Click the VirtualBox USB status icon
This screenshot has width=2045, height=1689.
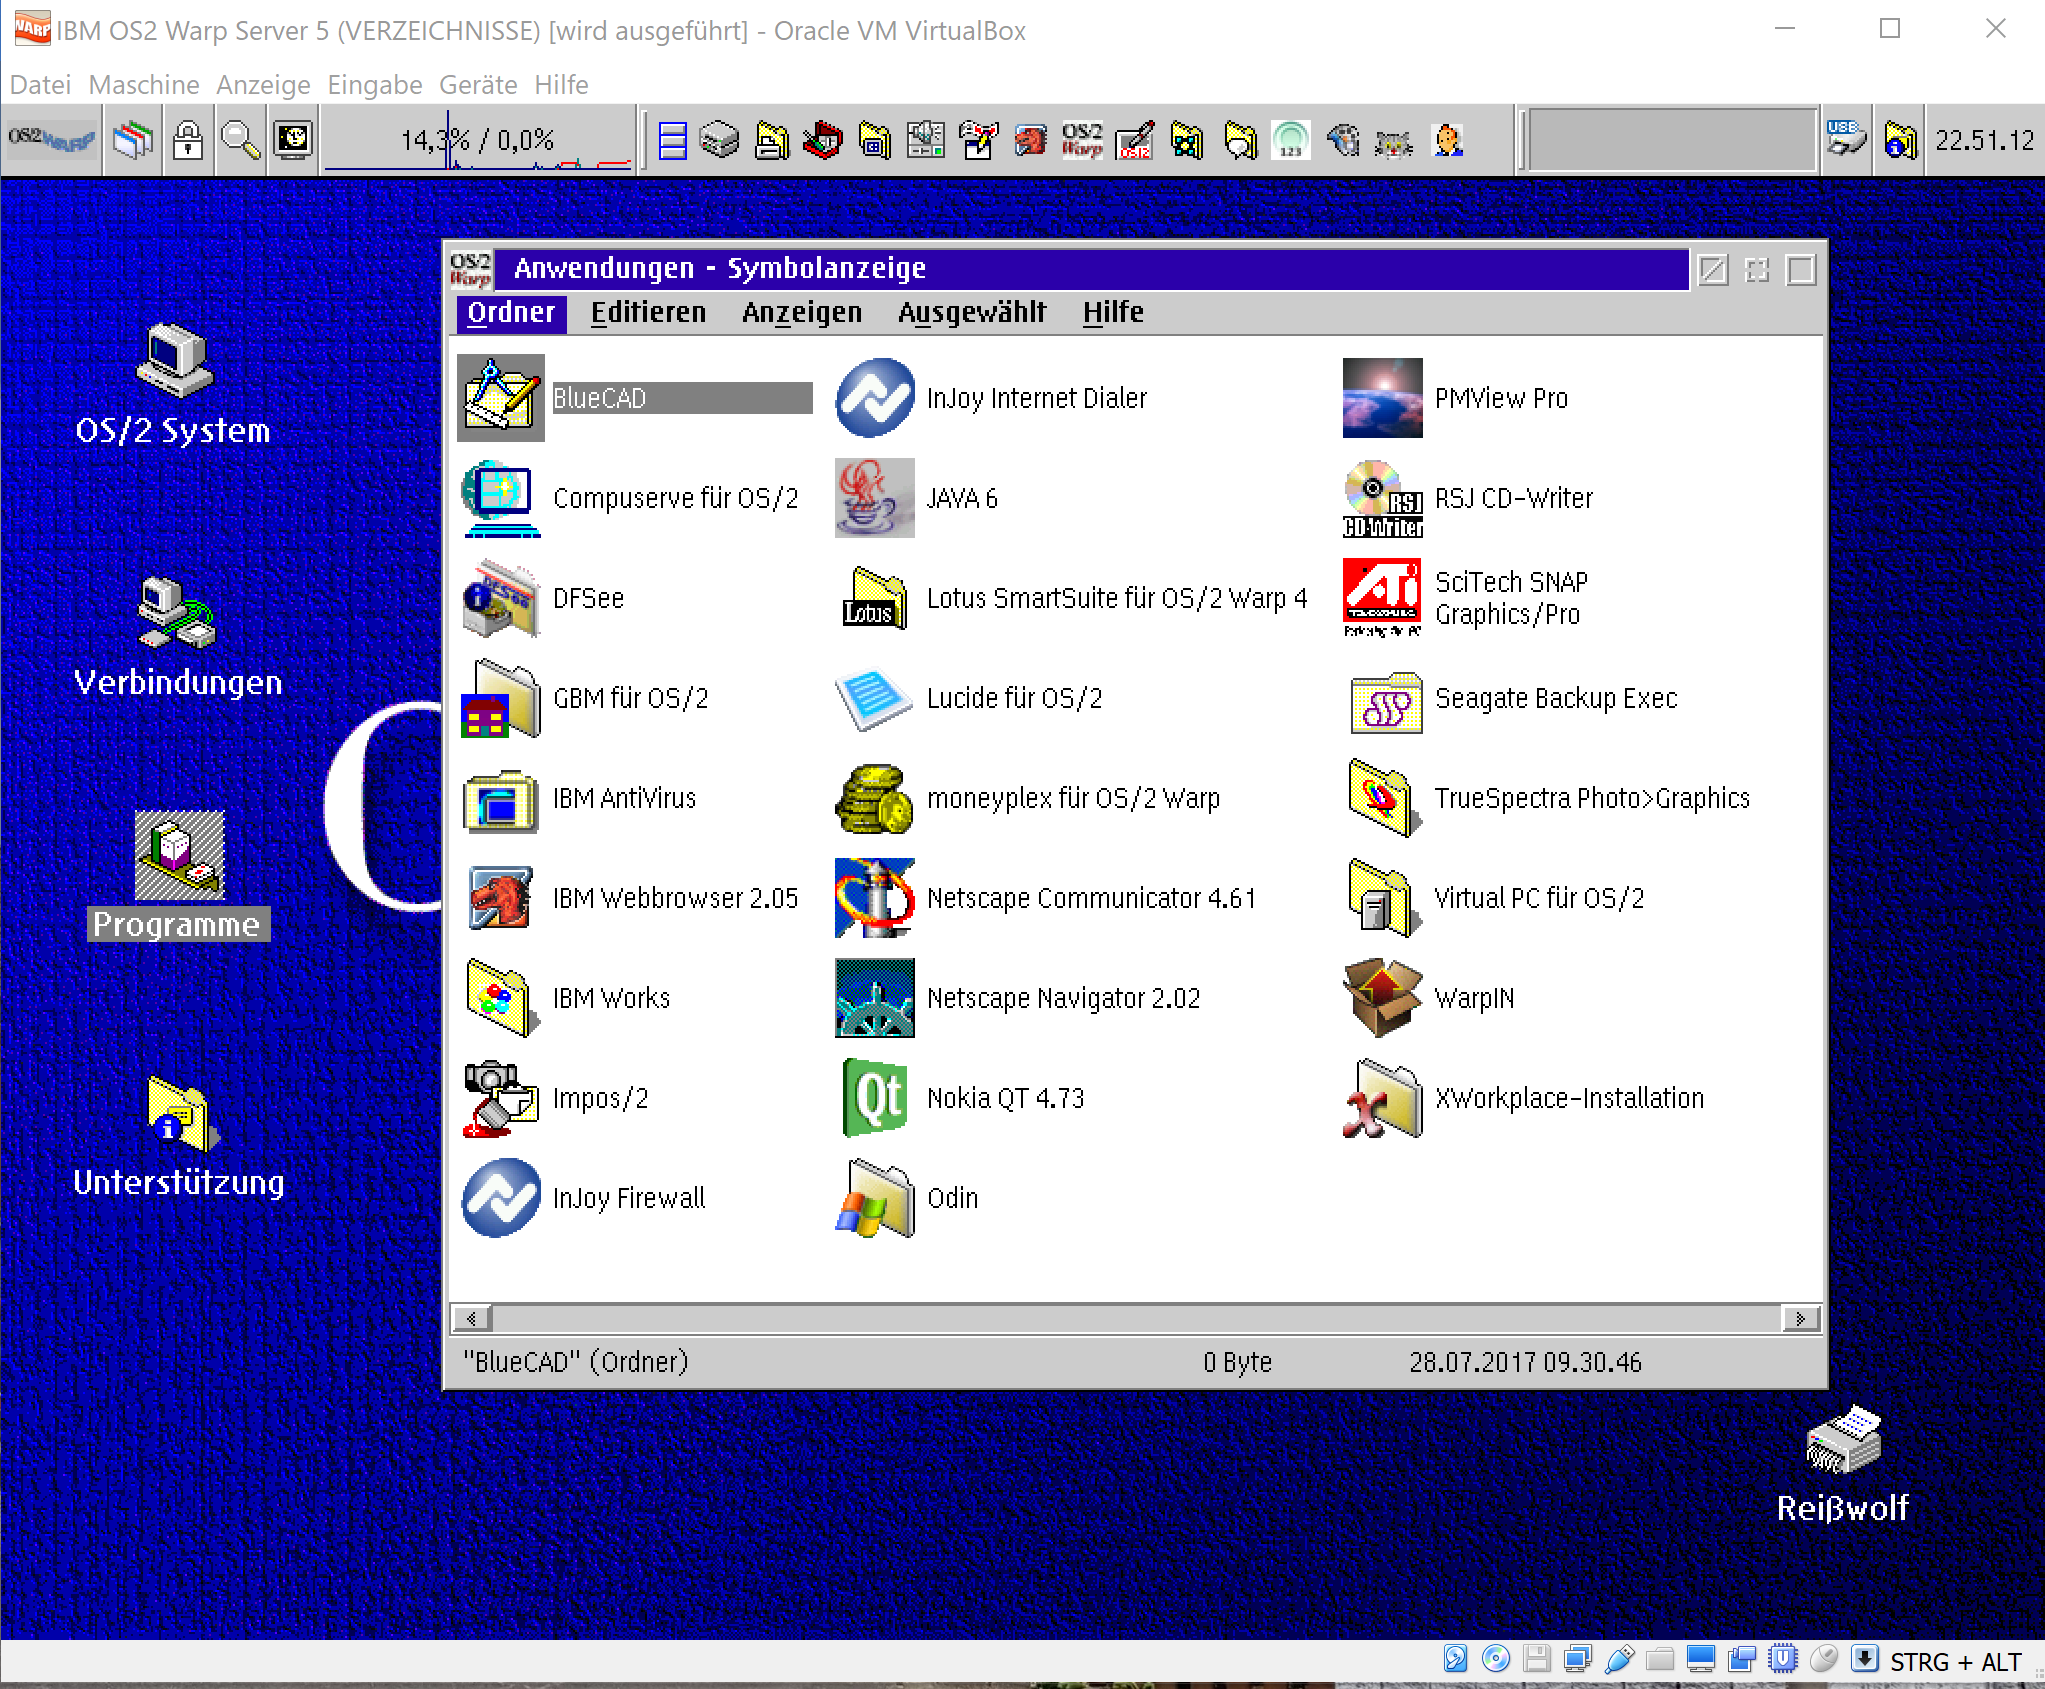(1619, 1660)
